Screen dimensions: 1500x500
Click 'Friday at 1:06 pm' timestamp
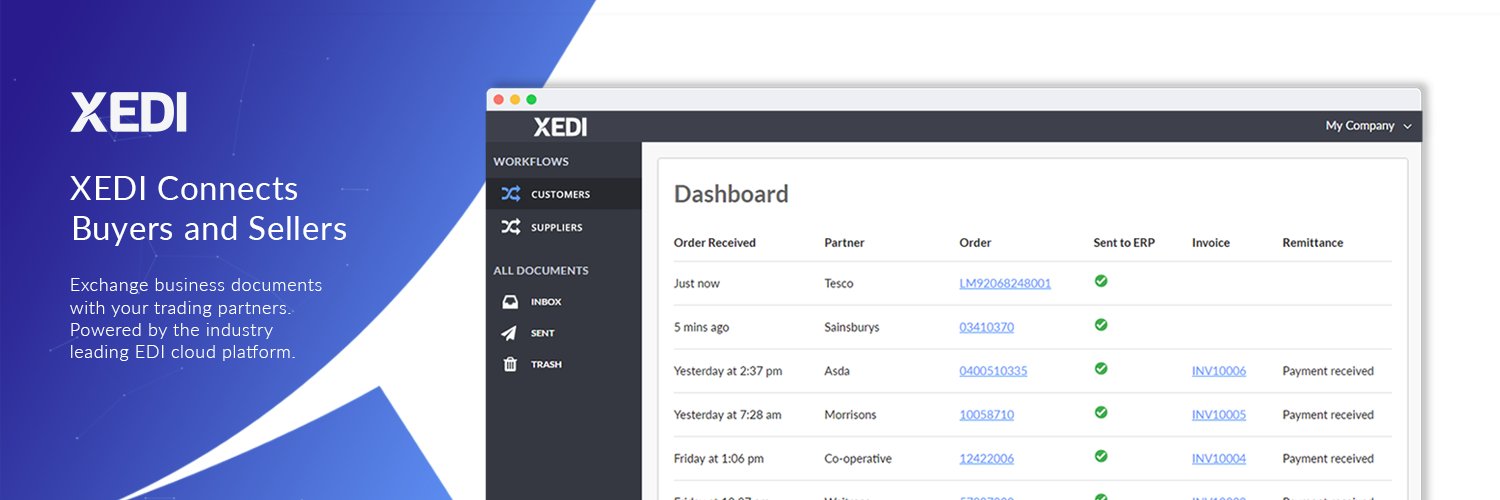click(x=719, y=459)
